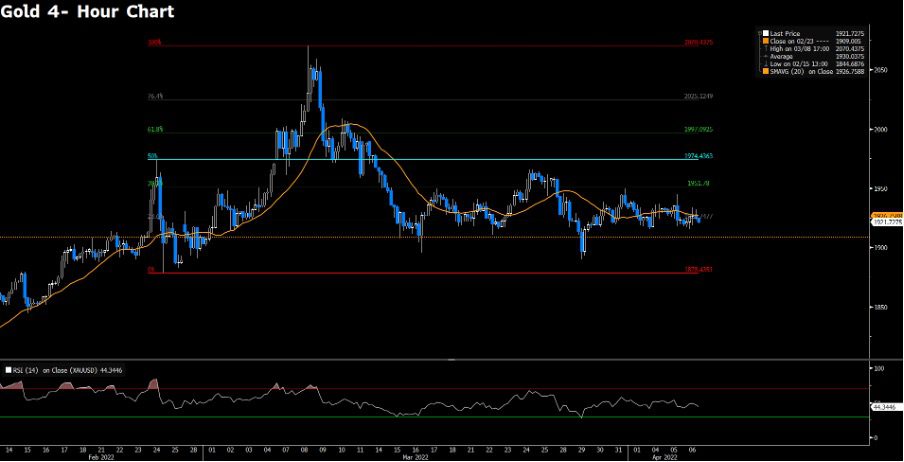This screenshot has width=904, height=462.
Task: Click the 'Last Price' legend label
Action: pos(784,34)
